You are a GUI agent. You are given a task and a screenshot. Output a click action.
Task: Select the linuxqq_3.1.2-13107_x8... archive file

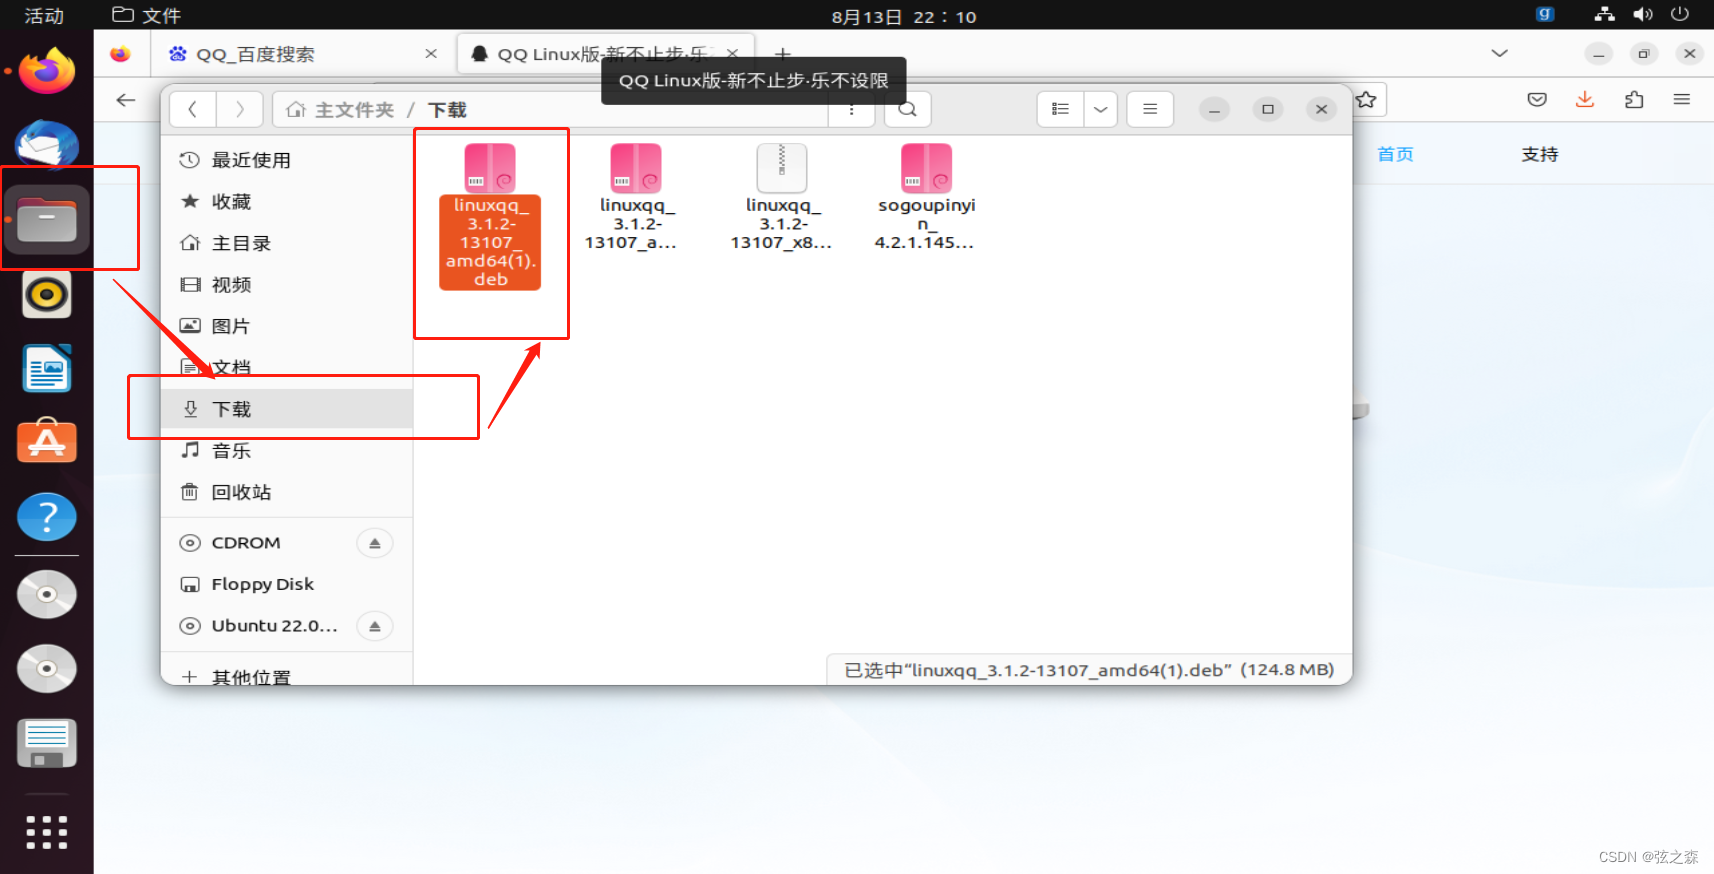(x=782, y=197)
